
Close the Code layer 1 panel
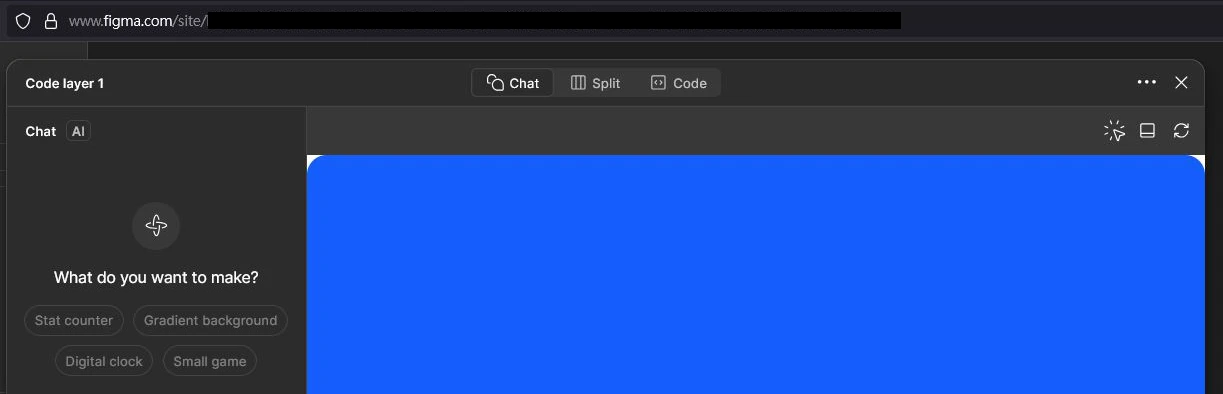click(1181, 82)
